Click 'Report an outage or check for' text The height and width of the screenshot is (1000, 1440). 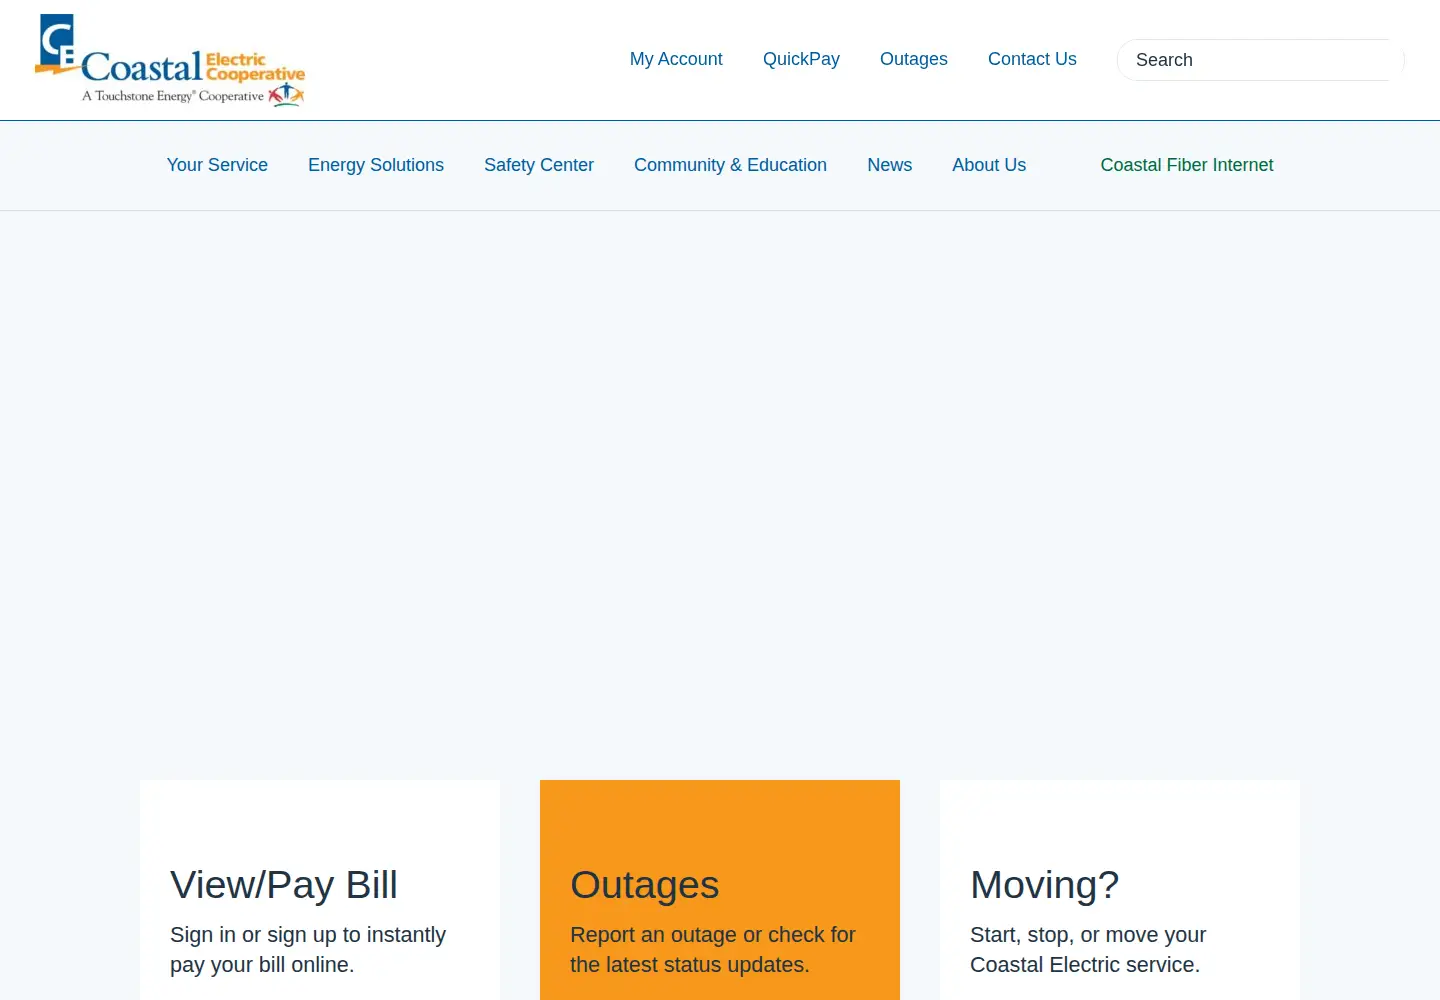pos(713,935)
